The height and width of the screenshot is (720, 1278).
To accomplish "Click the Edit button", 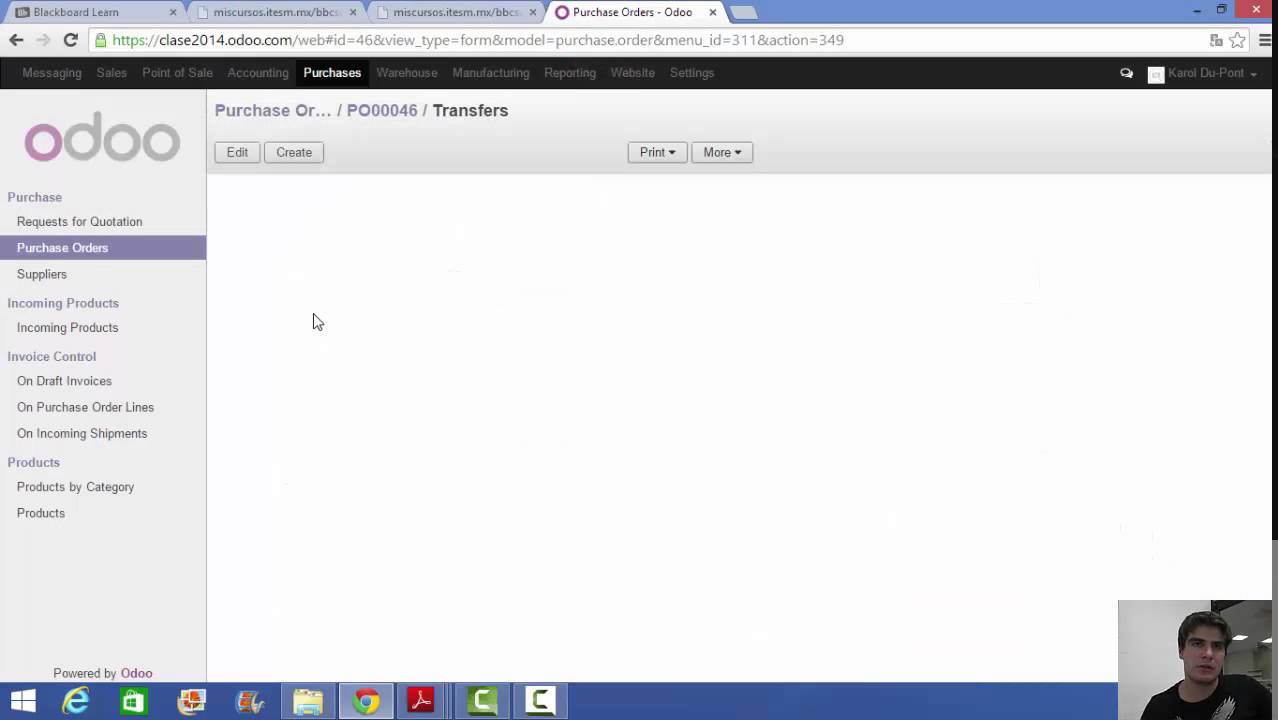I will 237,152.
